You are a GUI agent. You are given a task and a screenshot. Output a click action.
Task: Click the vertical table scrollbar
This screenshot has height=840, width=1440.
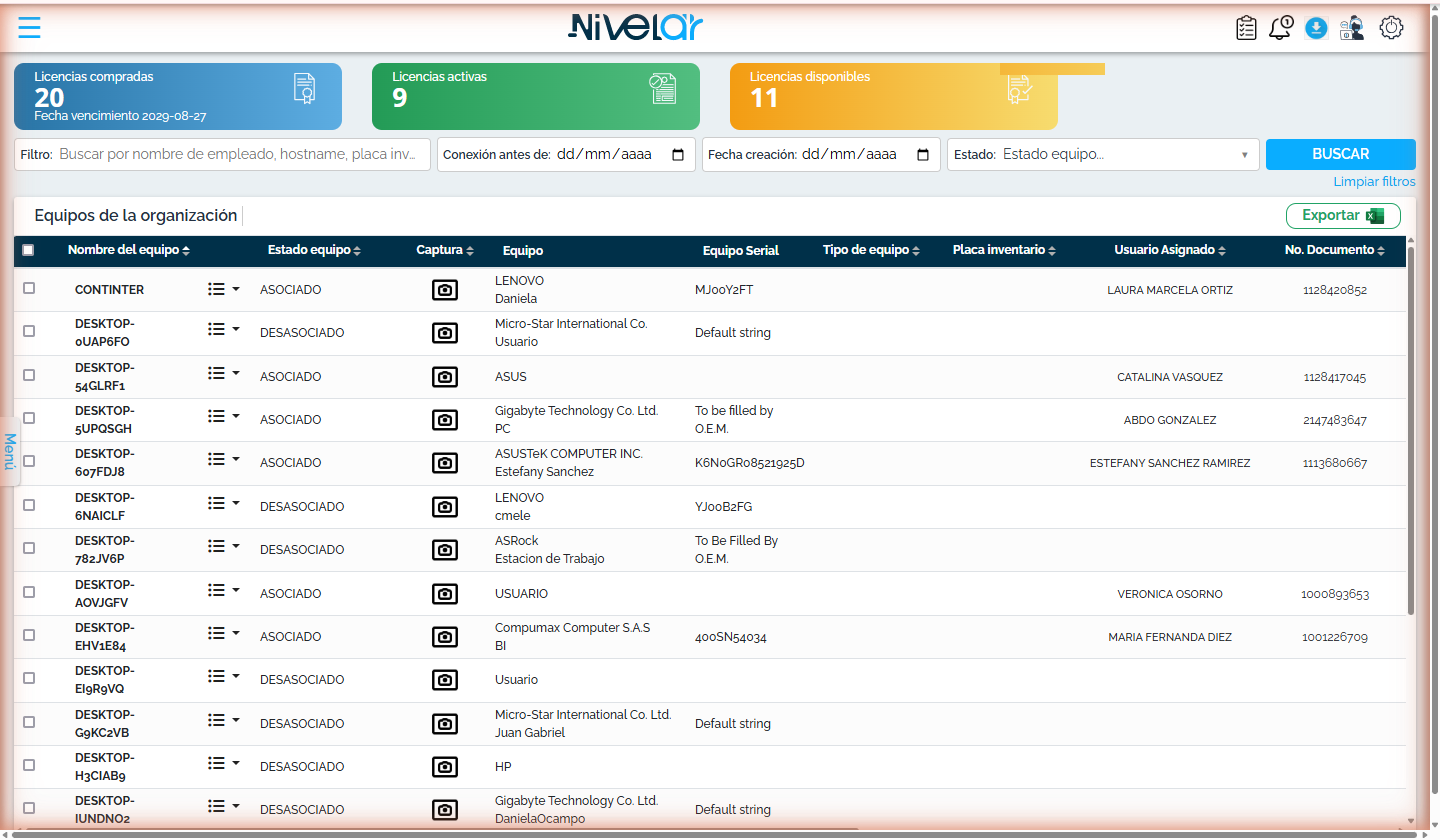point(1411,430)
